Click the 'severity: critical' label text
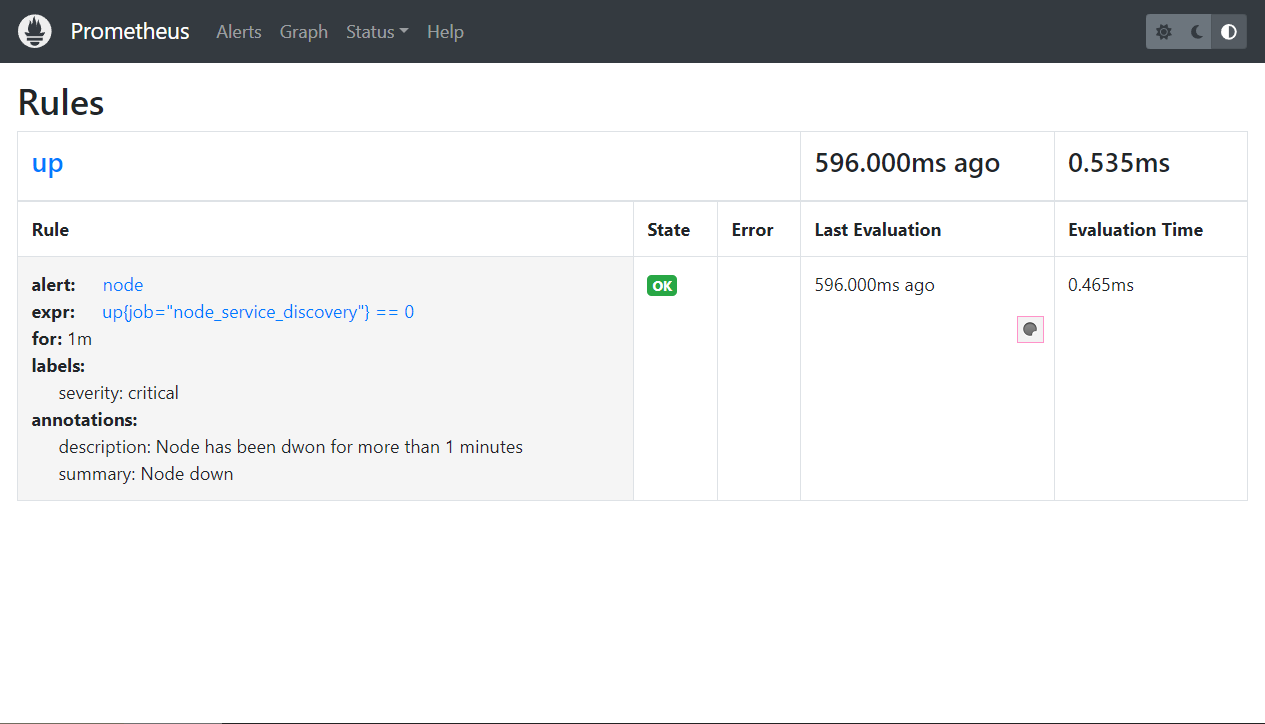 coord(118,393)
